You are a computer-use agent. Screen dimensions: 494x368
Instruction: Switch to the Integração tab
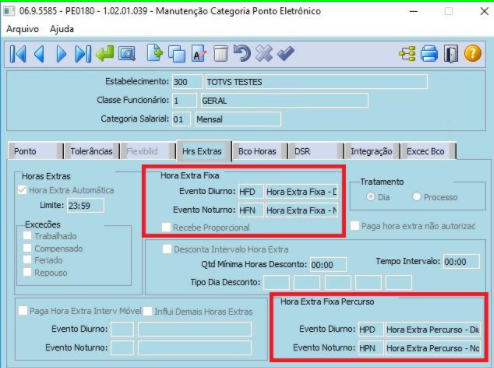click(371, 151)
